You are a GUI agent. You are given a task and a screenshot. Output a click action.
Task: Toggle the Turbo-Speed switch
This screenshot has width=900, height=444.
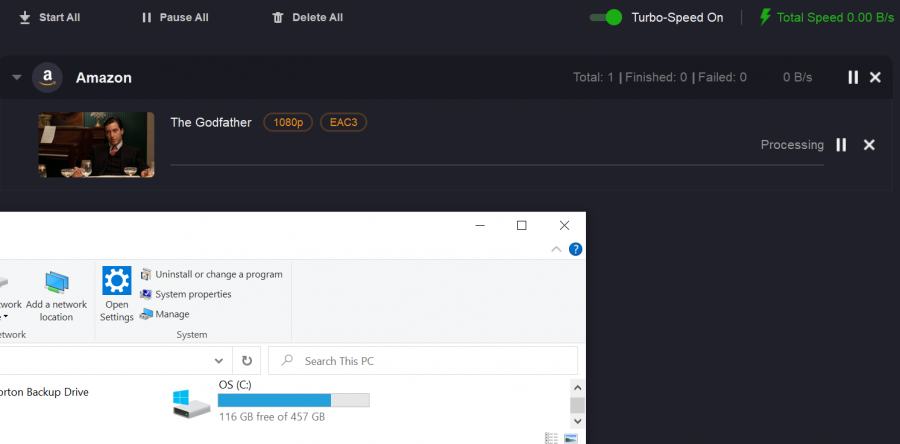pyautogui.click(x=606, y=17)
